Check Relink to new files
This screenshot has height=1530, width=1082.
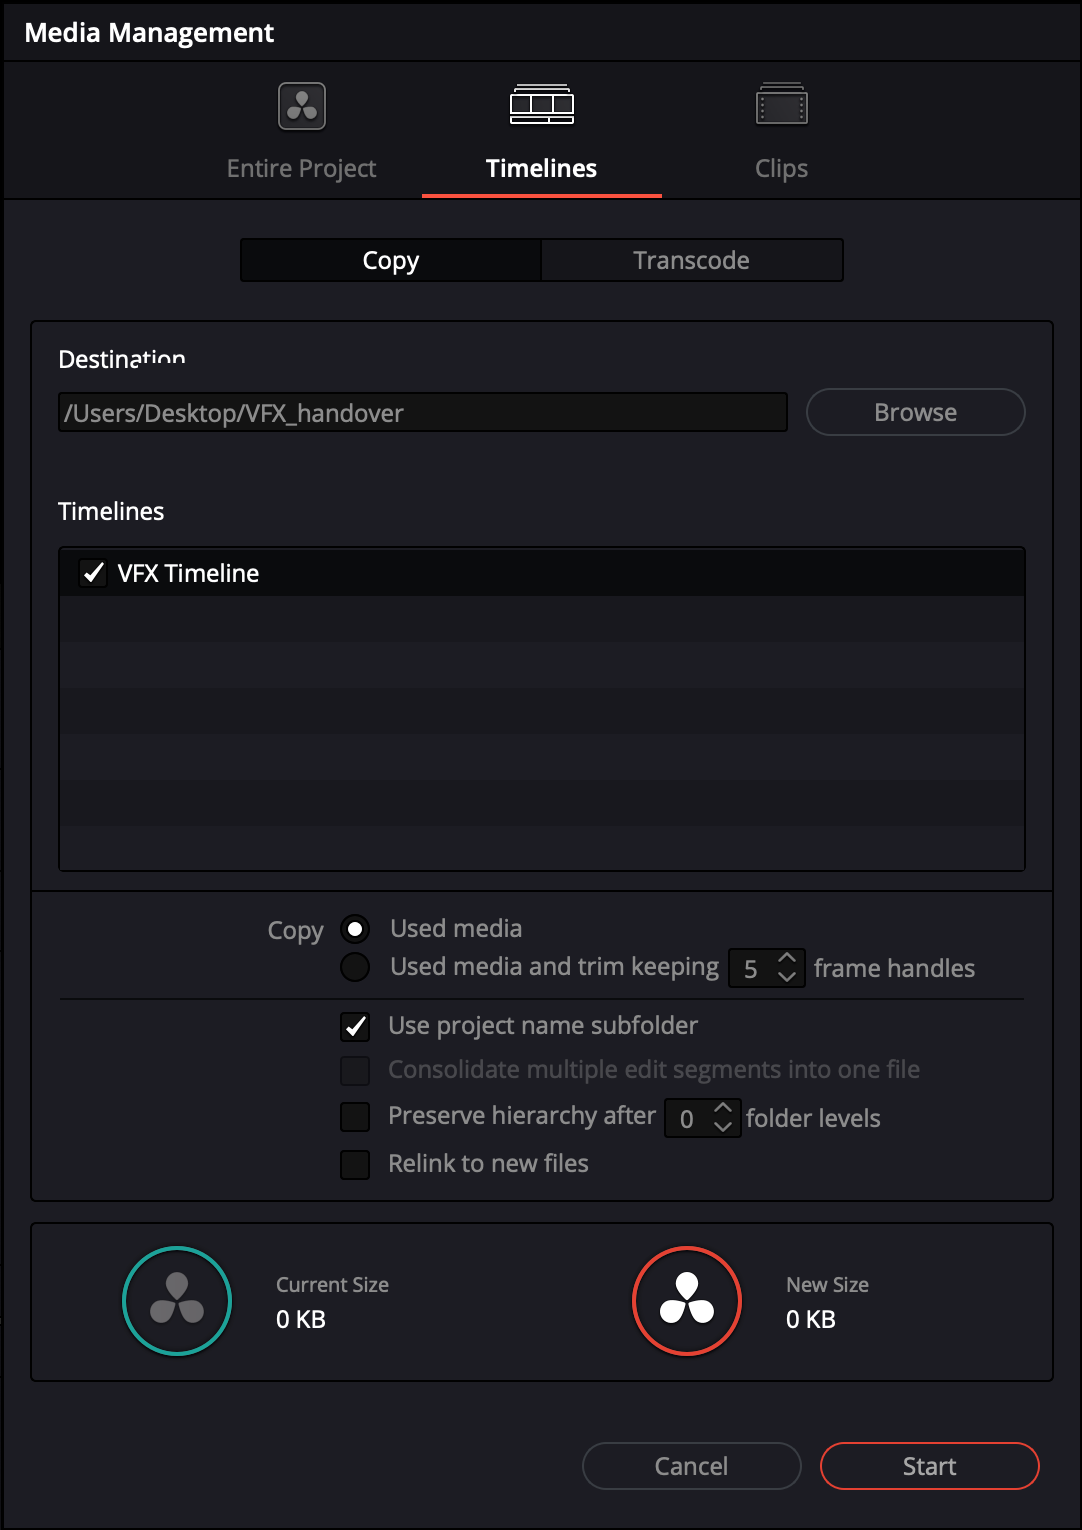tap(355, 1164)
